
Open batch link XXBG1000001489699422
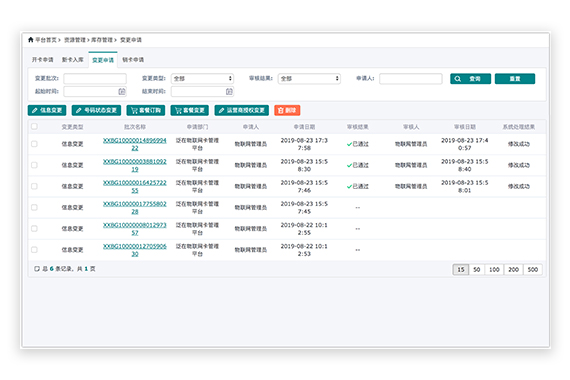(x=135, y=144)
